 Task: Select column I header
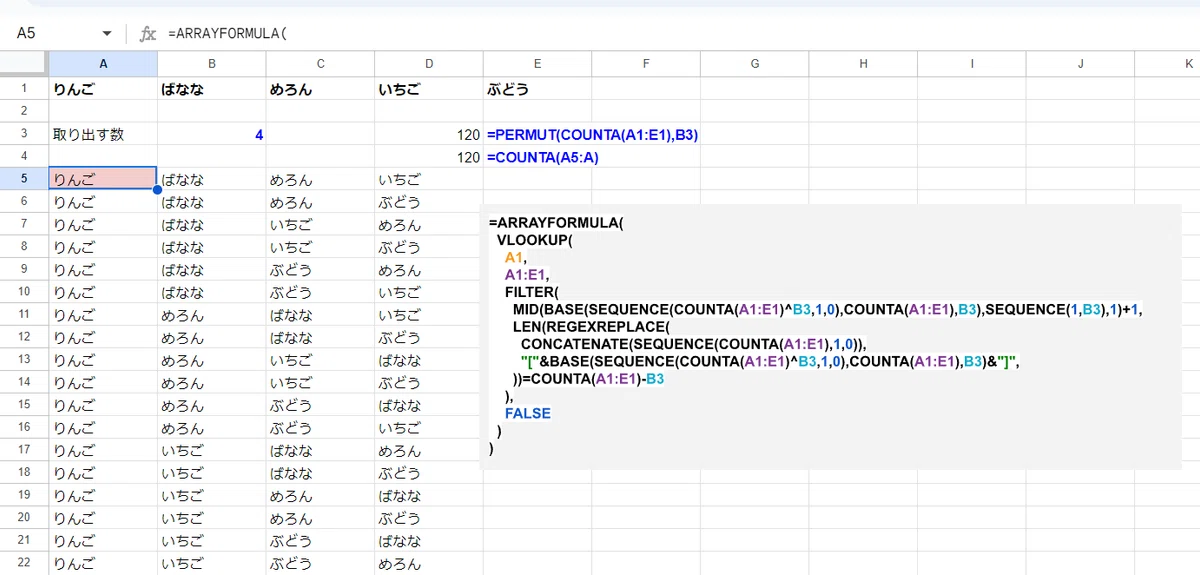(971, 64)
